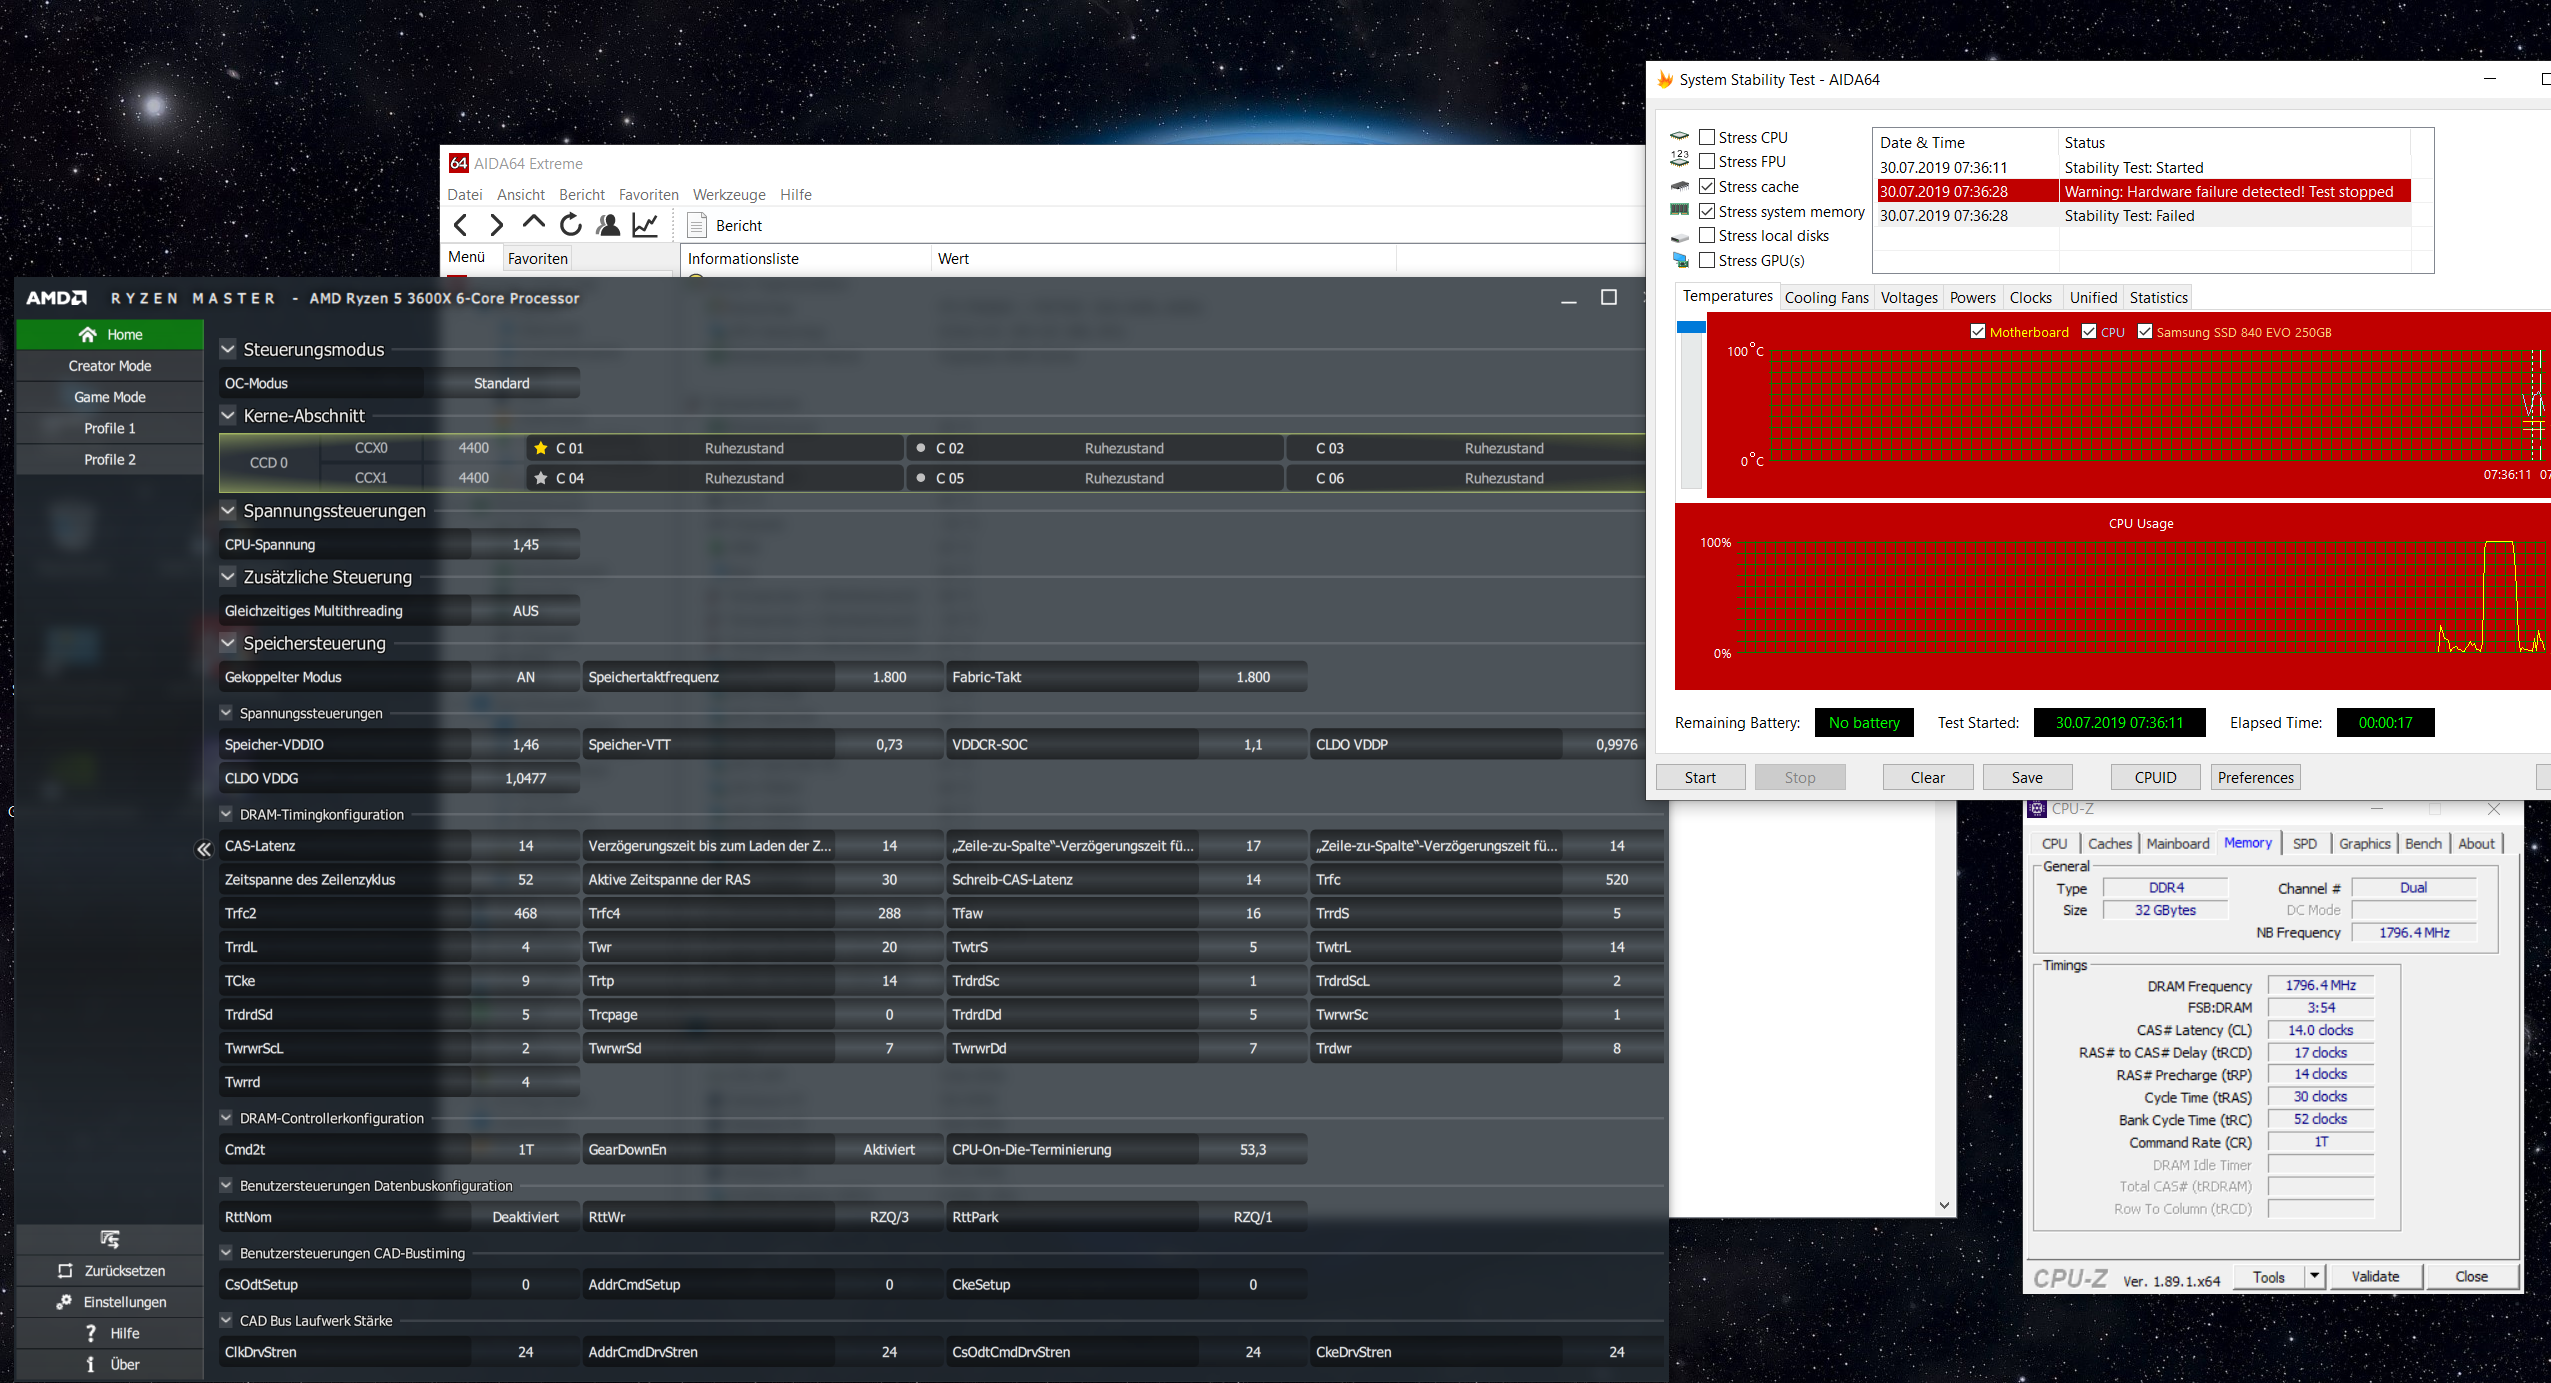Open the CPU-Z Tools dropdown arrow
This screenshot has height=1383, width=2551.
click(x=2314, y=1276)
